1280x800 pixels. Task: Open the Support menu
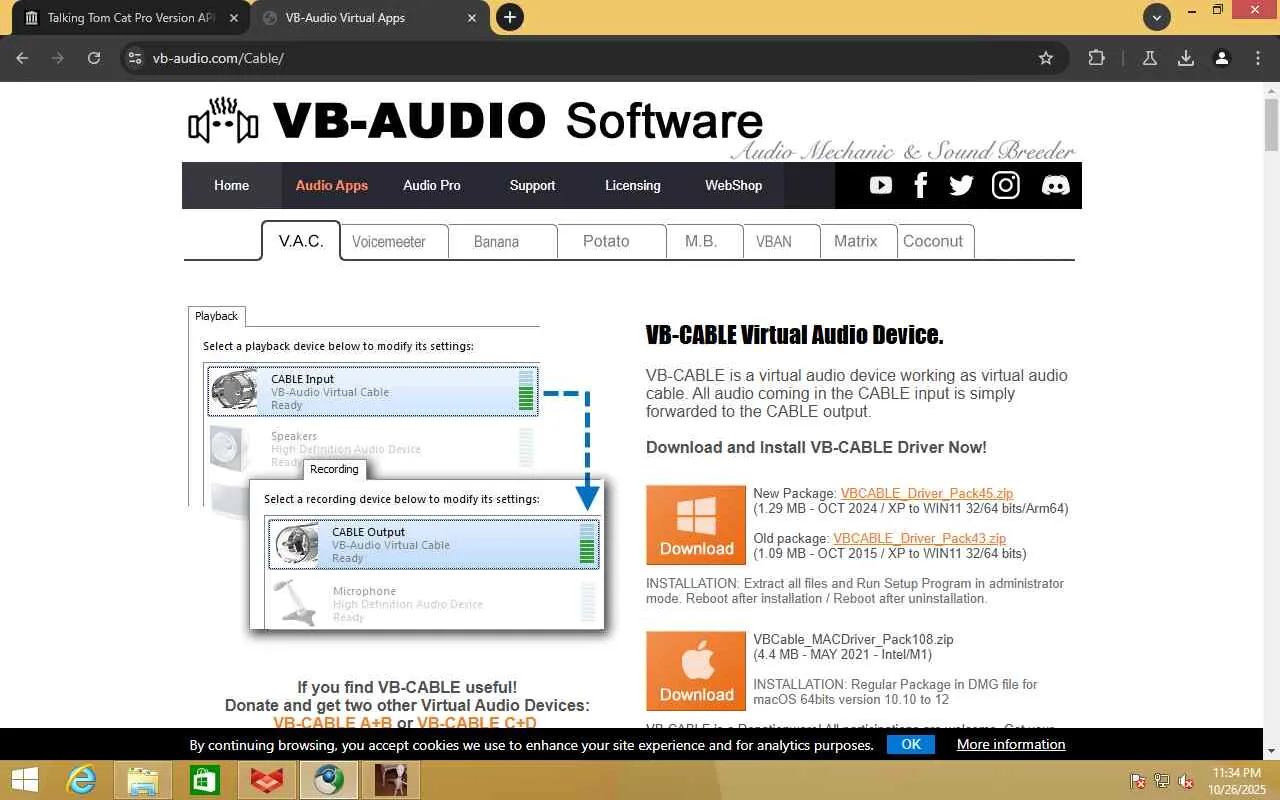pyautogui.click(x=532, y=185)
